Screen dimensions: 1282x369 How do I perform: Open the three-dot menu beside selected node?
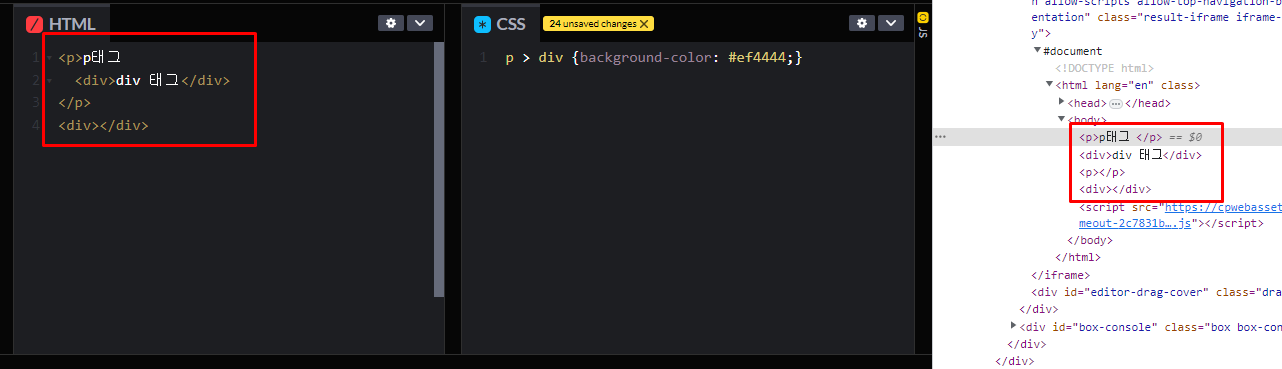tap(940, 136)
